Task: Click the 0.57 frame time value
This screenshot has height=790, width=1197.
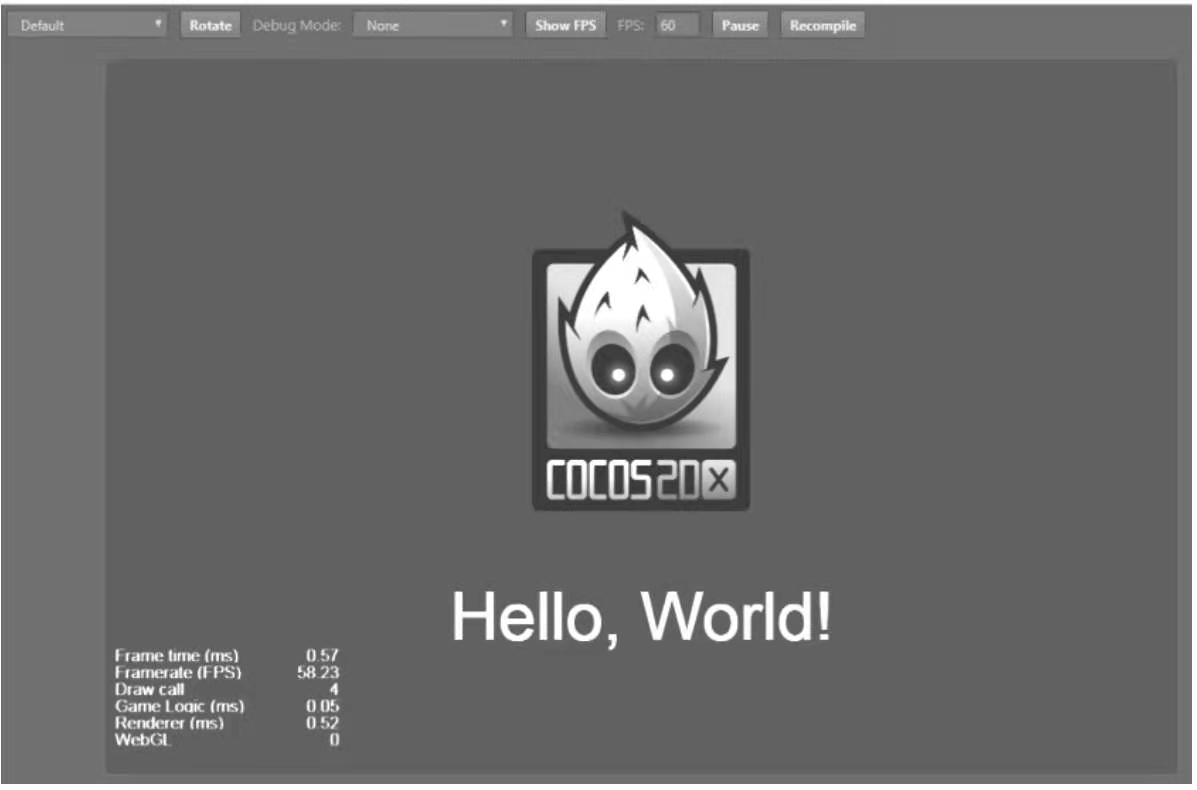Action: click(x=322, y=656)
